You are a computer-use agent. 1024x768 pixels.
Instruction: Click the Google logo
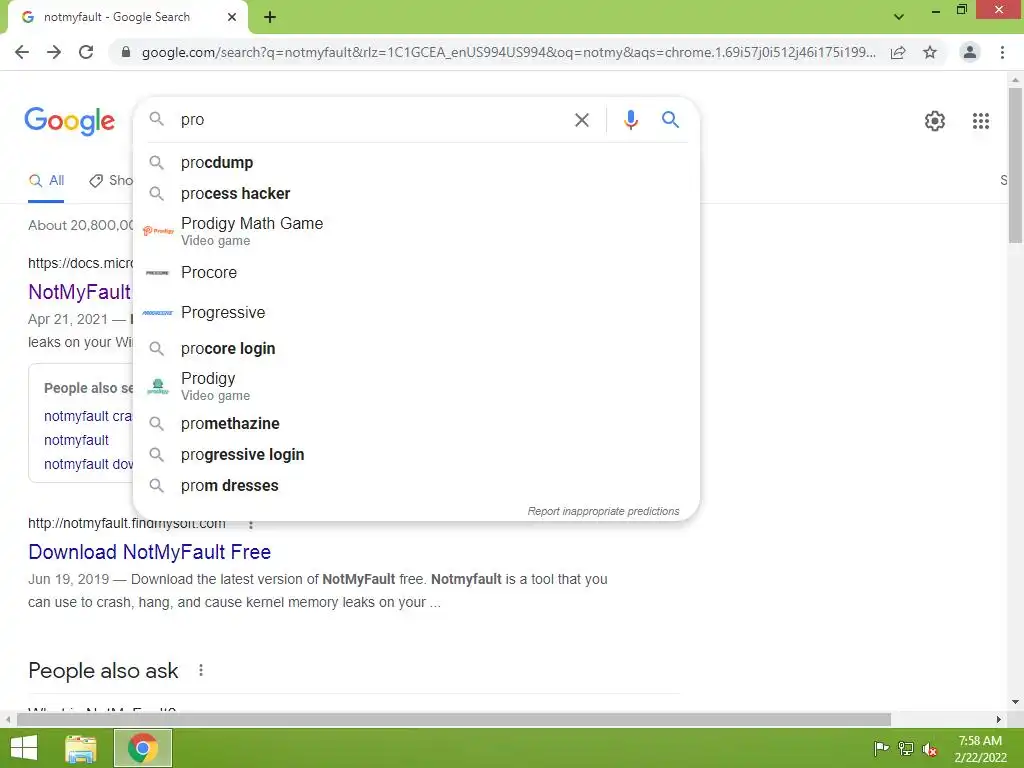pyautogui.click(x=69, y=121)
